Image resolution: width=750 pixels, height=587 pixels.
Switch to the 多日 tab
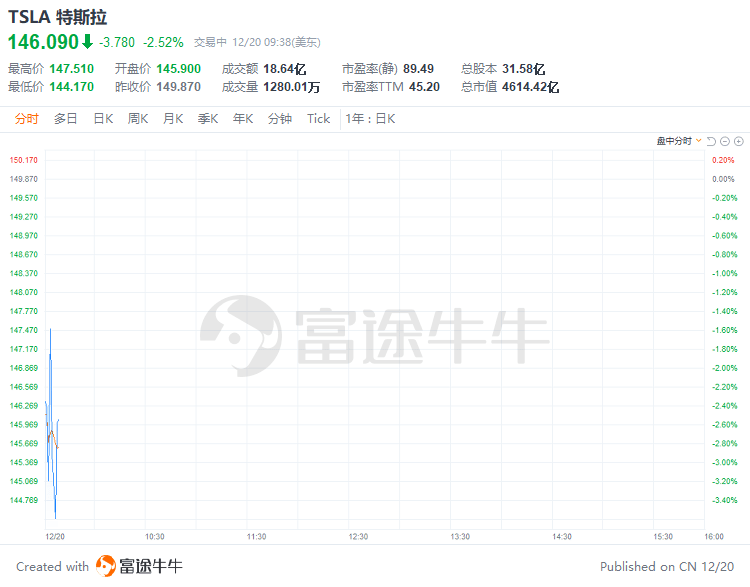[66, 119]
